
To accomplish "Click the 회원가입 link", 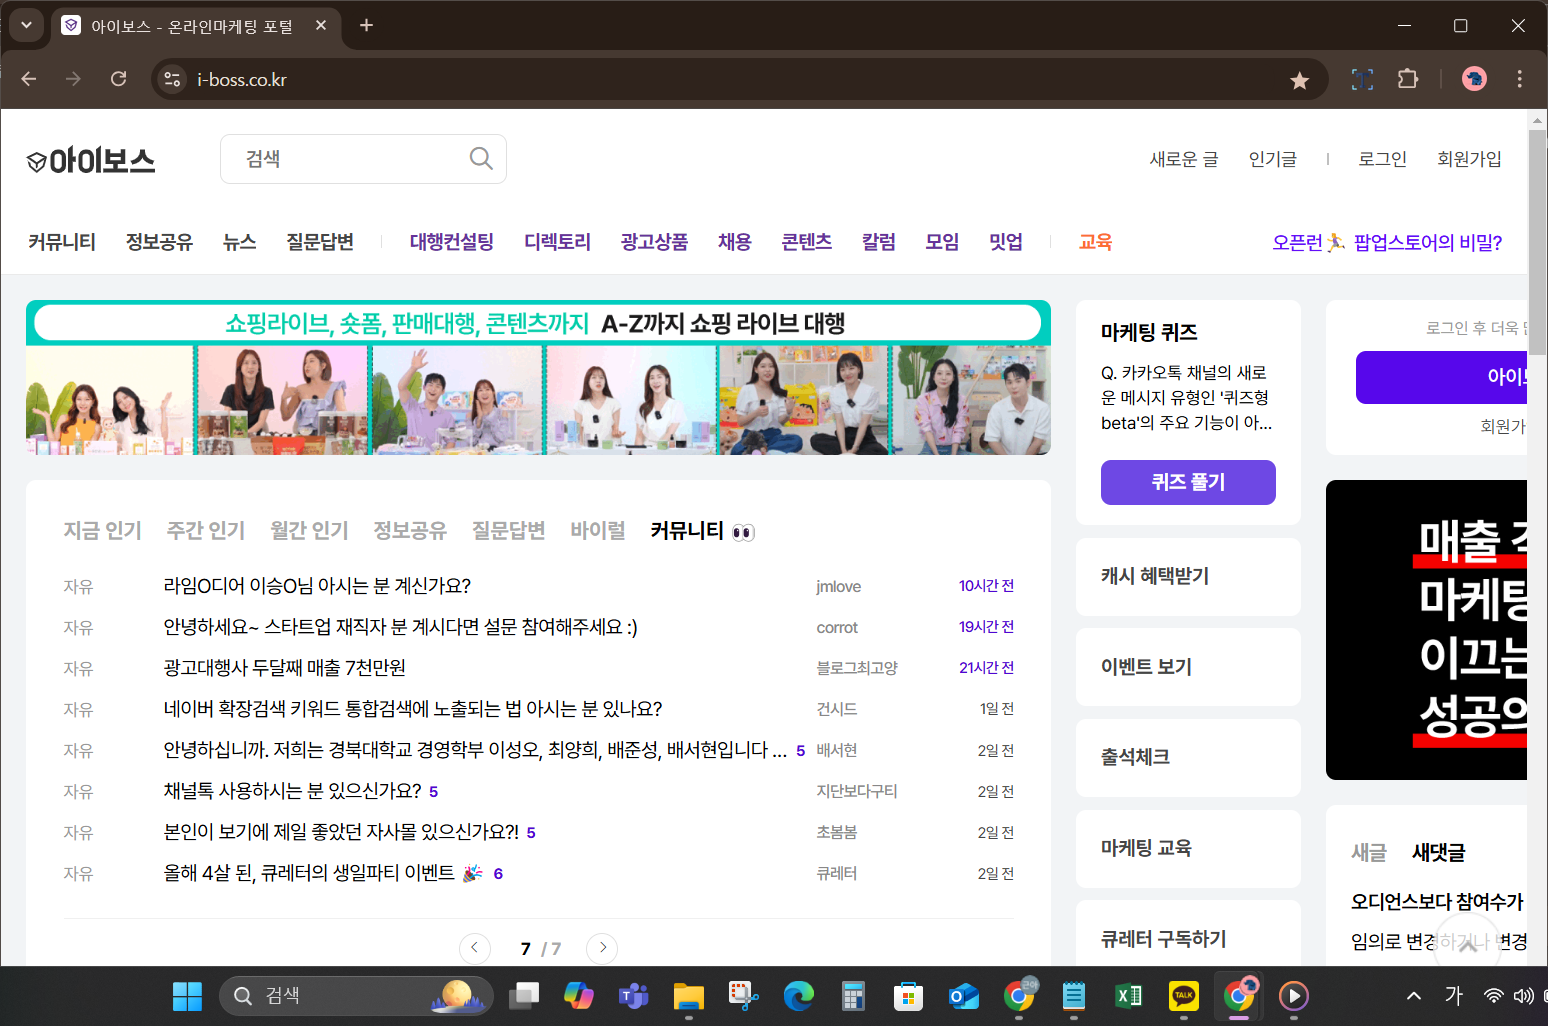I will [1469, 158].
